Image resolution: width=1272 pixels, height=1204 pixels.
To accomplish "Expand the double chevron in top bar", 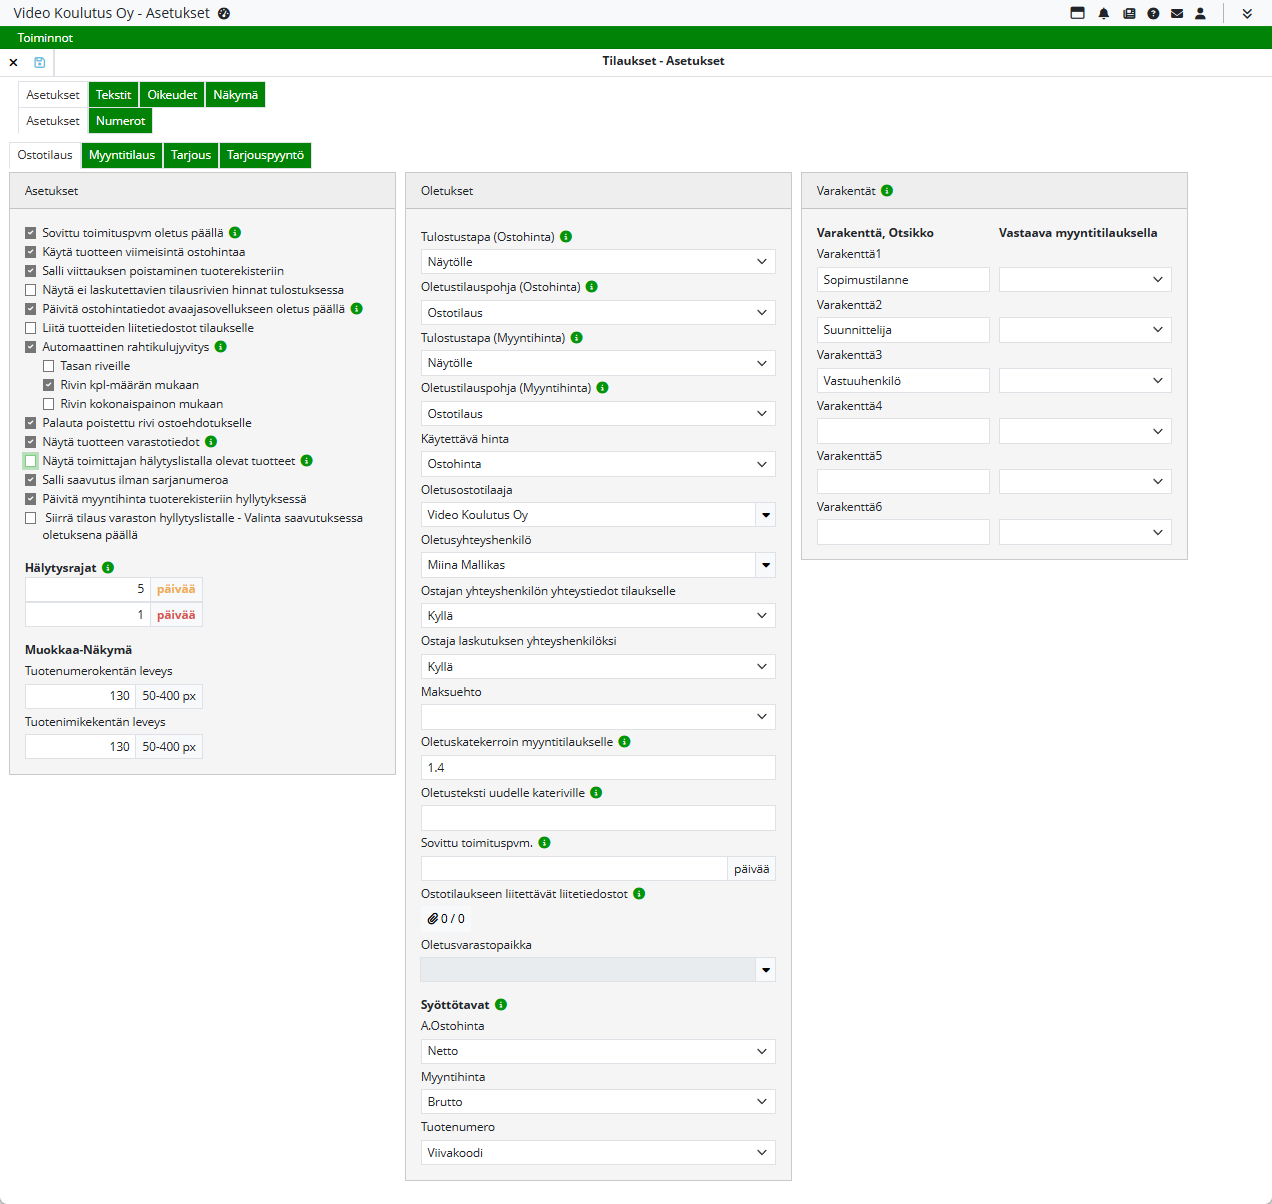I will pyautogui.click(x=1247, y=14).
